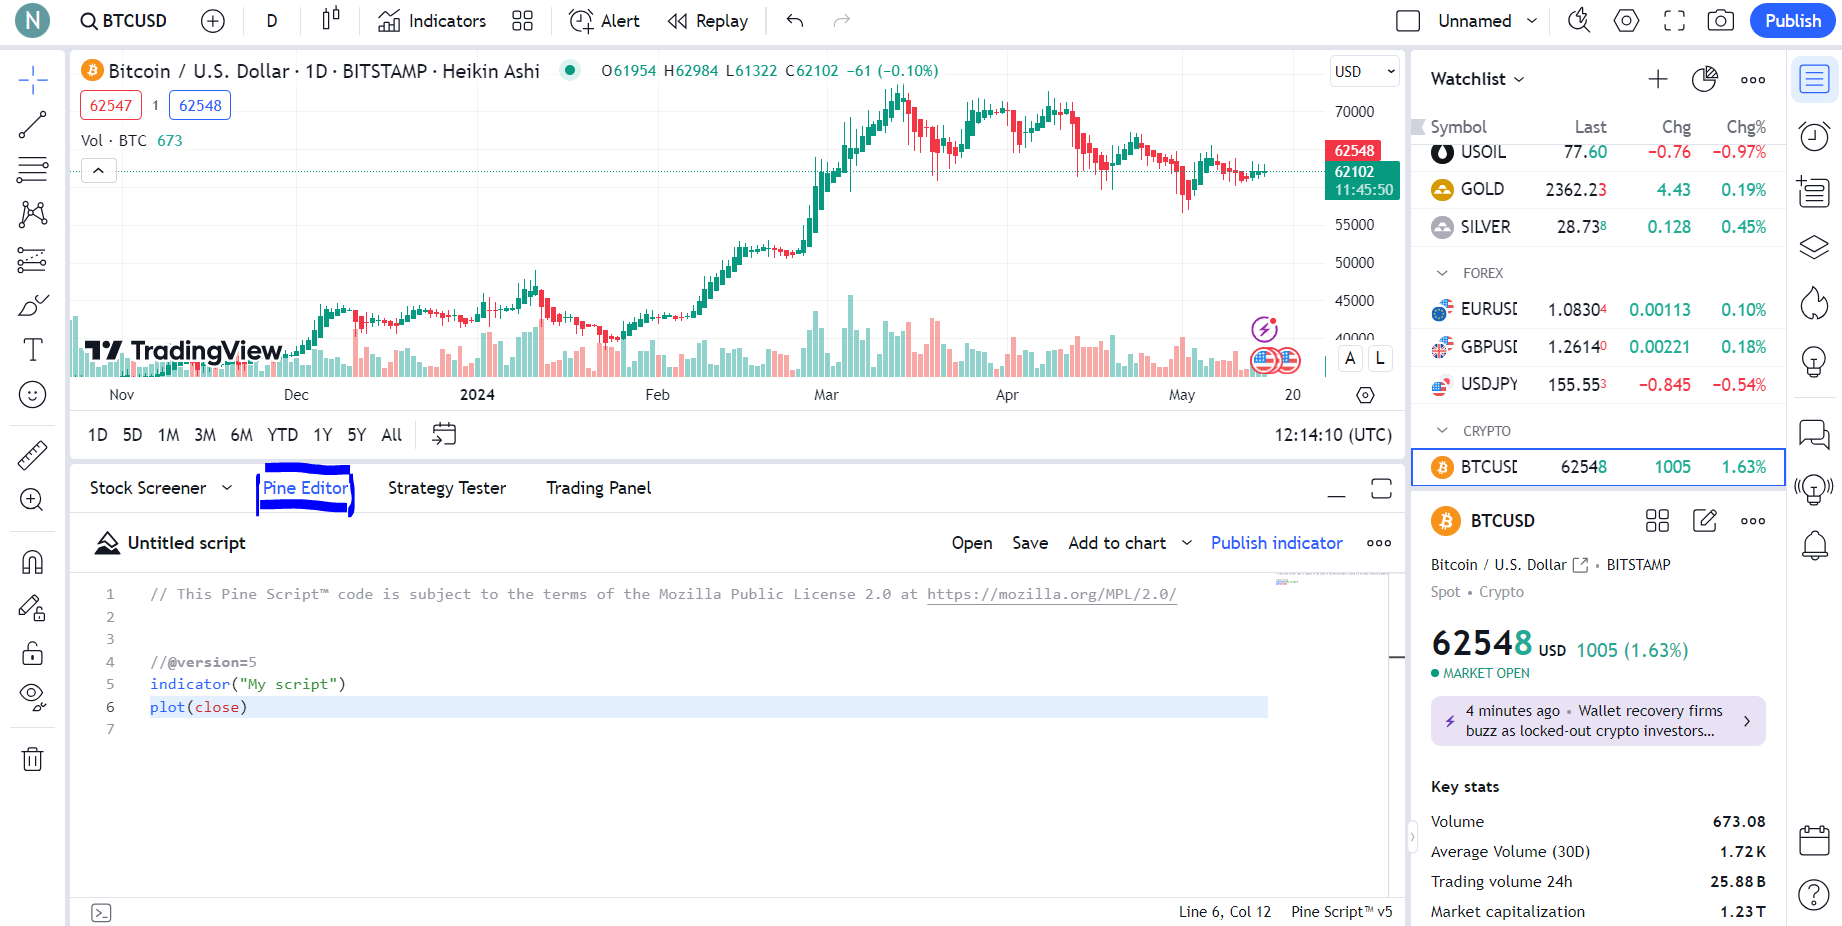Open the Indicators dialog
Viewport: 1842px width, 926px height.
tap(432, 21)
